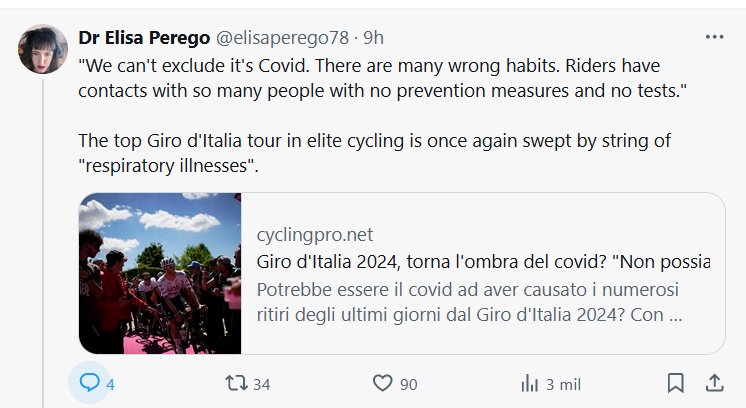Image resolution: width=746 pixels, height=408 pixels.
Task: Click the article description starting 'Potrebbe essere'
Action: (470, 303)
